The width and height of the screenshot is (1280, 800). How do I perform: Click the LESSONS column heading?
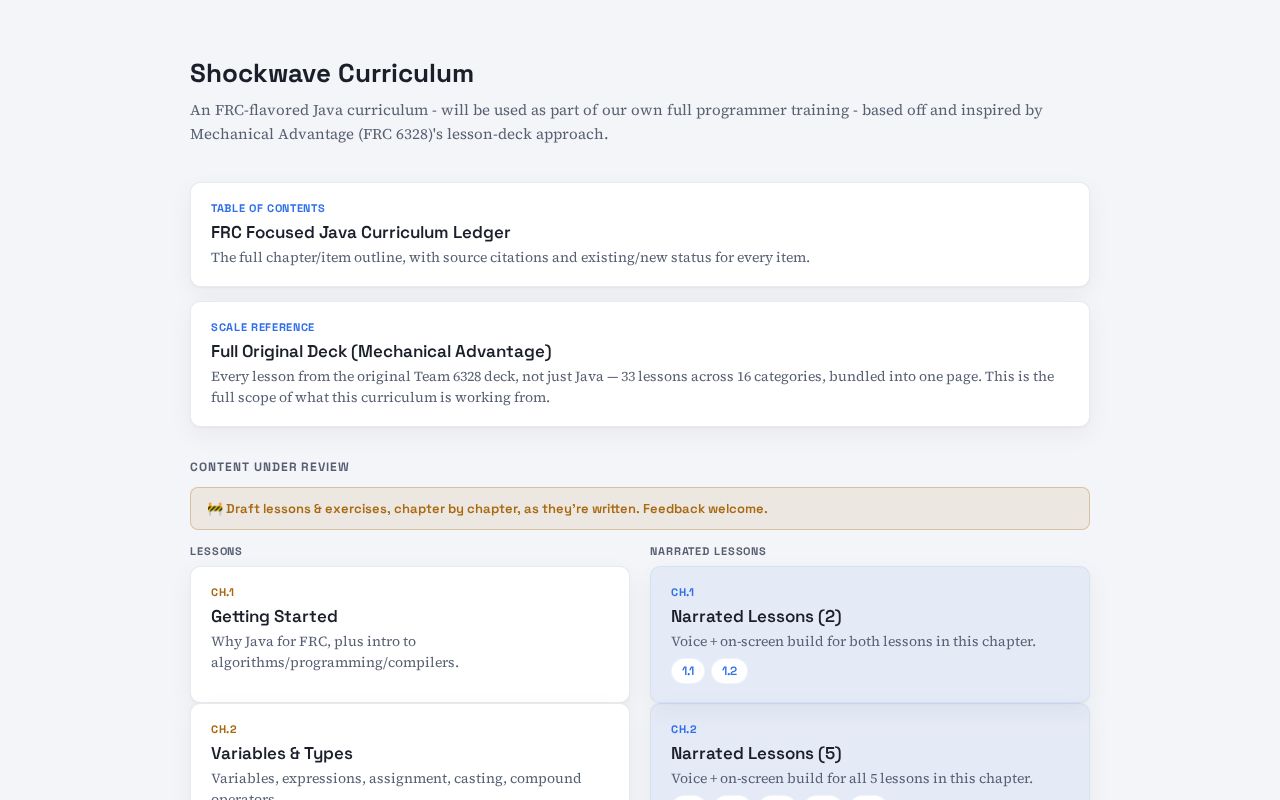pyautogui.click(x=216, y=551)
